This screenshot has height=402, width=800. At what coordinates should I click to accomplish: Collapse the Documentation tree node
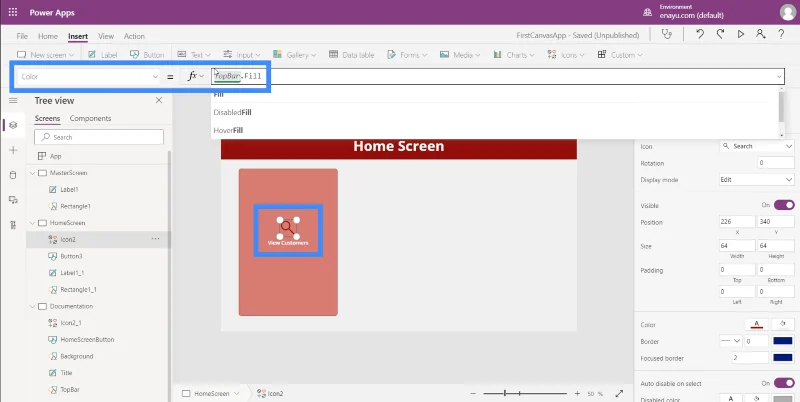pos(33,306)
